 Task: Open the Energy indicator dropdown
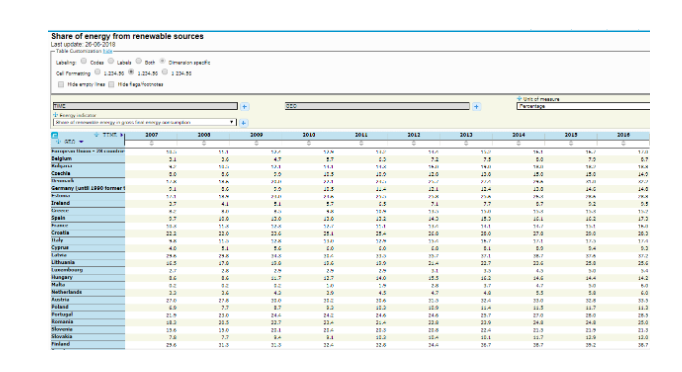click(145, 123)
